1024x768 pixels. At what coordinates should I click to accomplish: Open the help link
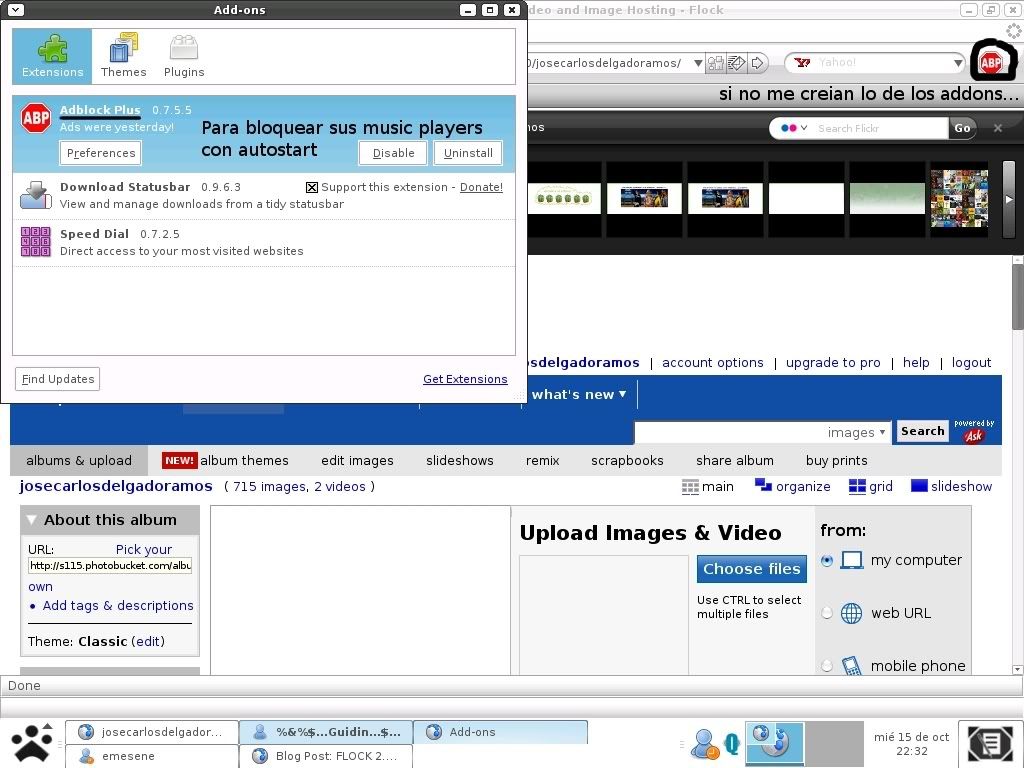[x=916, y=362]
